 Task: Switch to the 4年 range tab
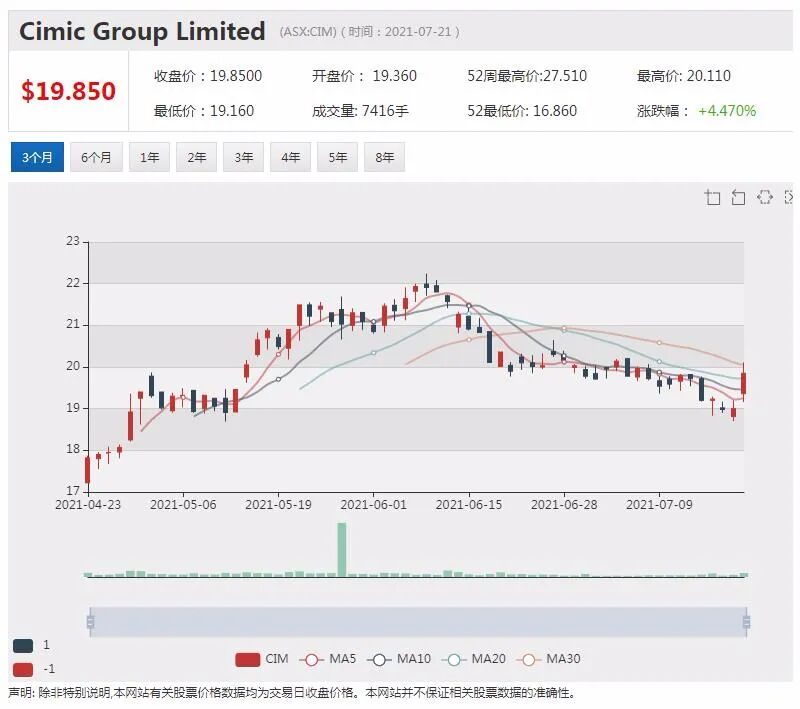coord(290,157)
